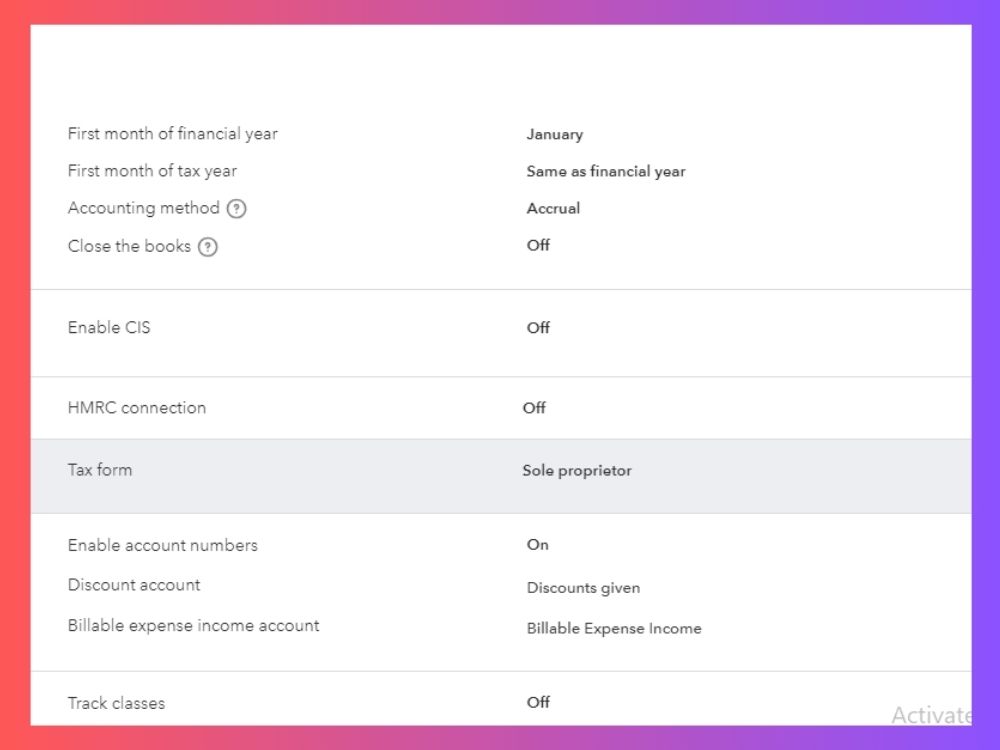The width and height of the screenshot is (1000, 750).
Task: Select the January value for financial year
Action: tap(554, 135)
